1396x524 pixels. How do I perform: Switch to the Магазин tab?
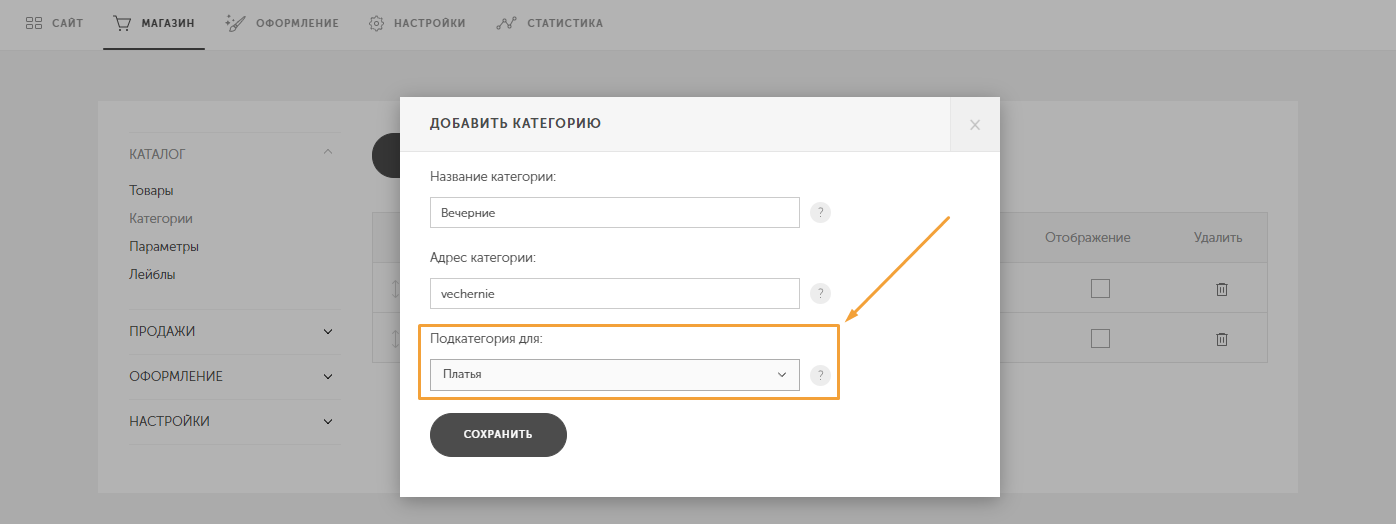[154, 23]
